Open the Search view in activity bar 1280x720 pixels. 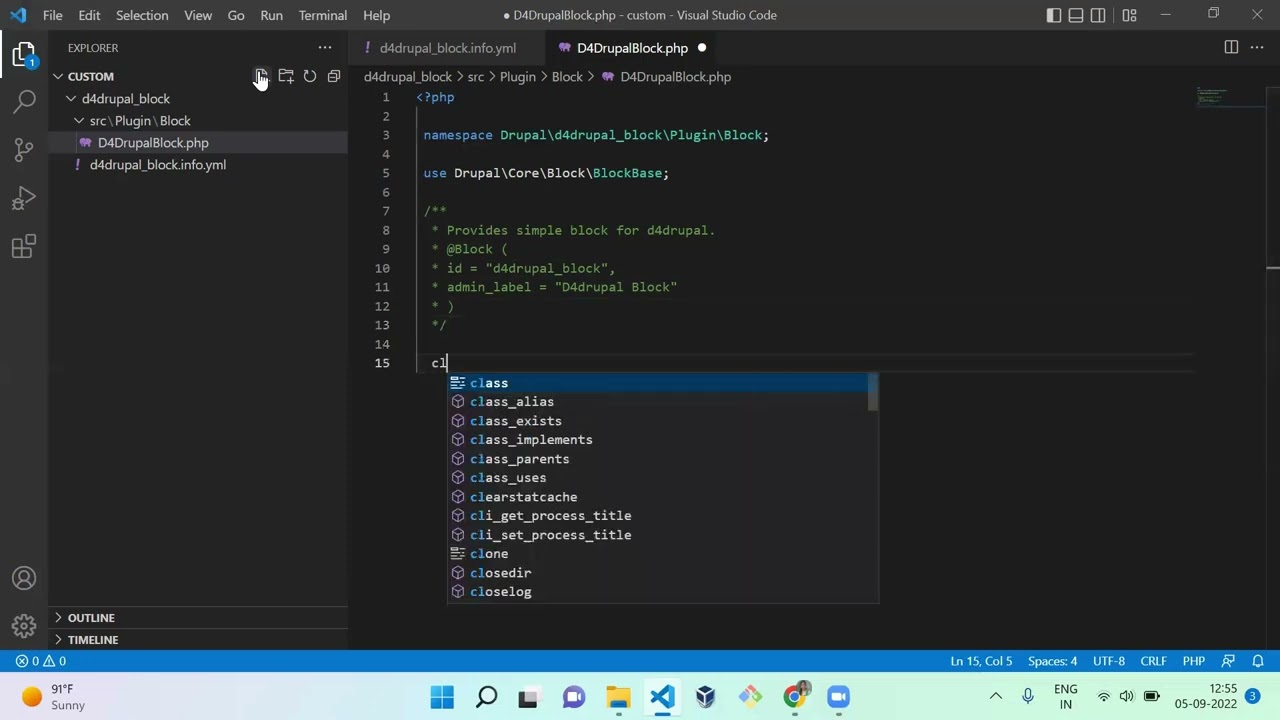[x=24, y=101]
